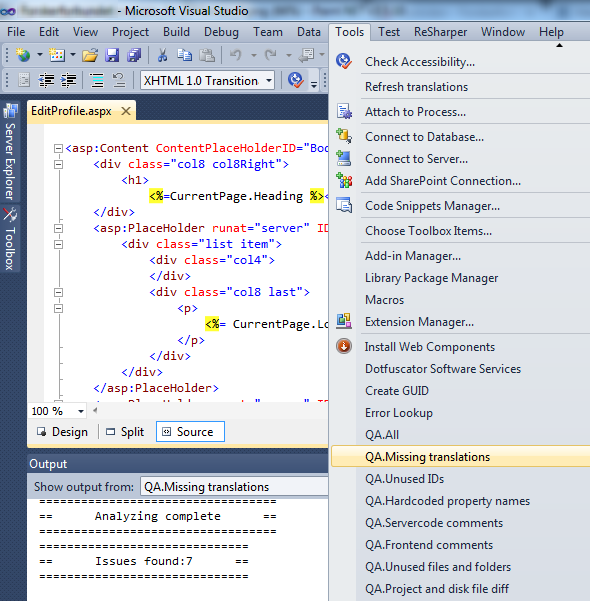Image resolution: width=590 pixels, height=601 pixels.
Task: Open the Undo history dropdown arrow
Action: click(253, 56)
